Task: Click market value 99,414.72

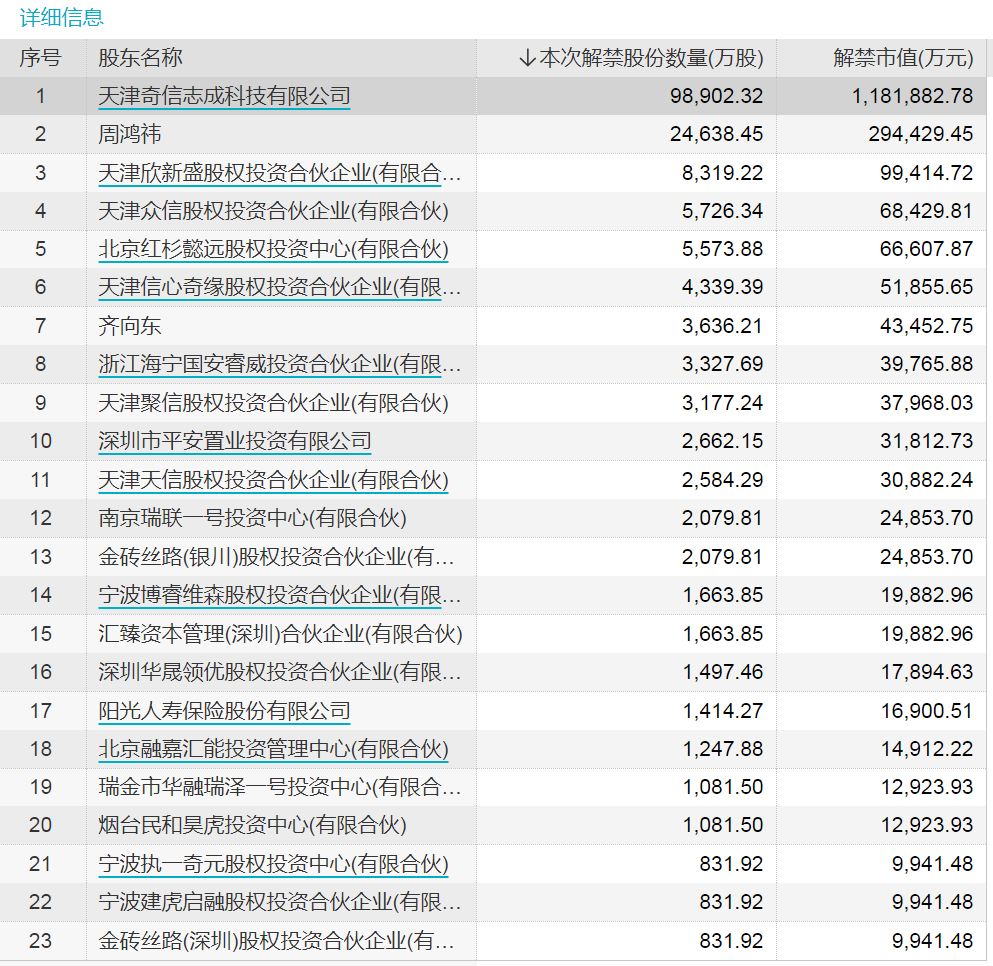Action: [927, 173]
